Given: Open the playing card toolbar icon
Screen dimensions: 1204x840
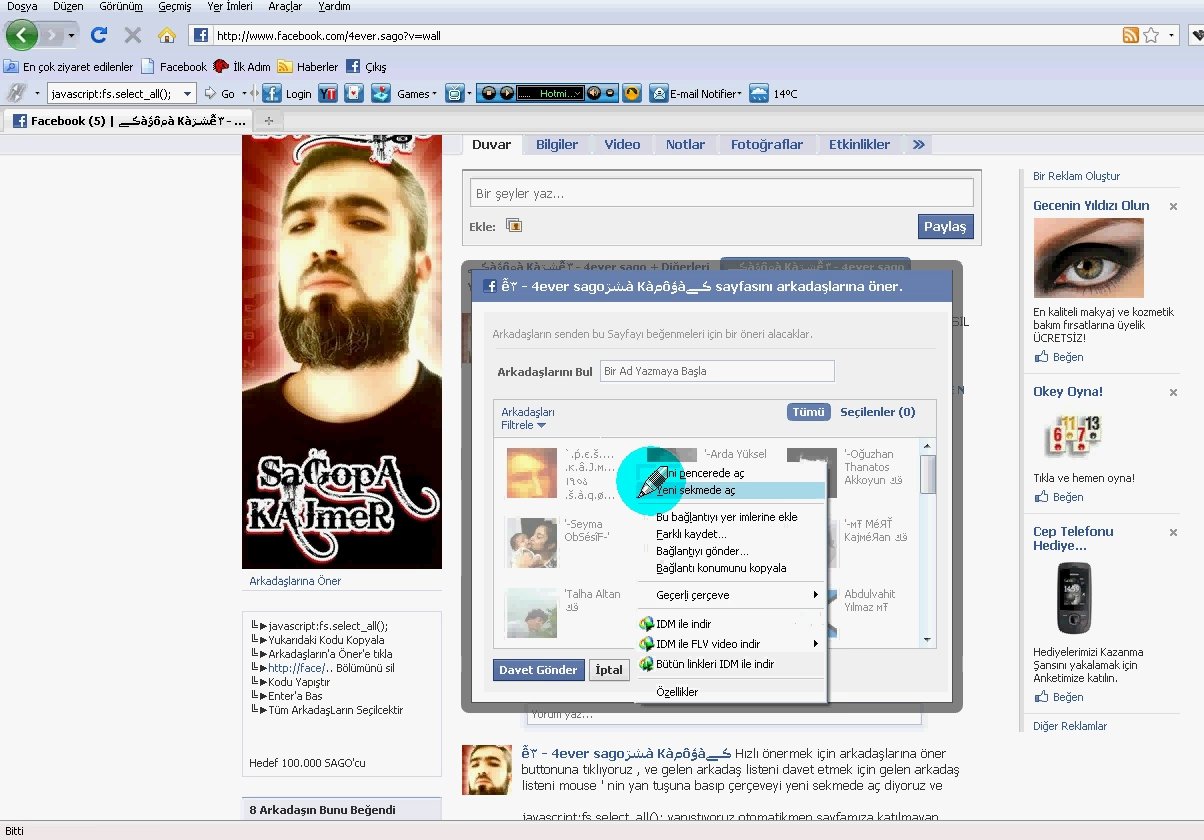Looking at the screenshot, I should coord(353,93).
